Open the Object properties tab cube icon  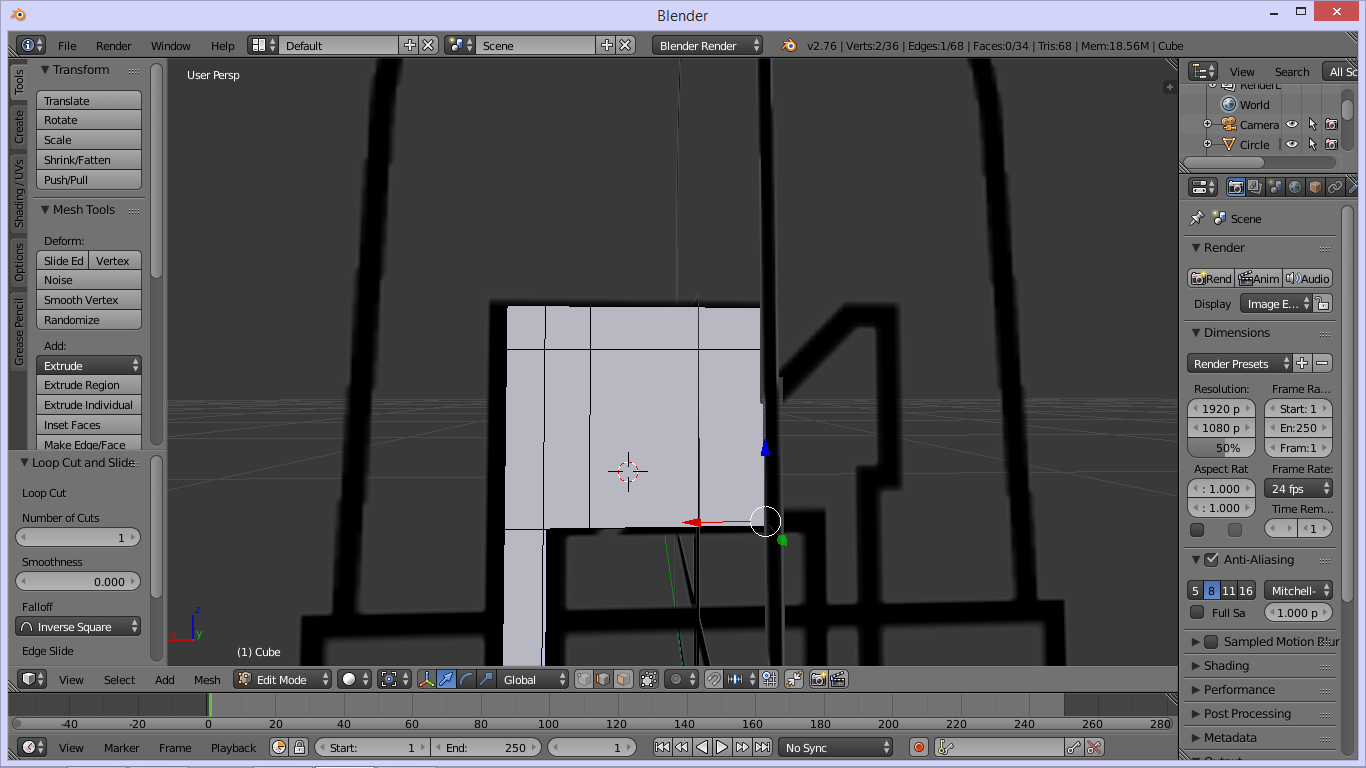click(x=1315, y=187)
